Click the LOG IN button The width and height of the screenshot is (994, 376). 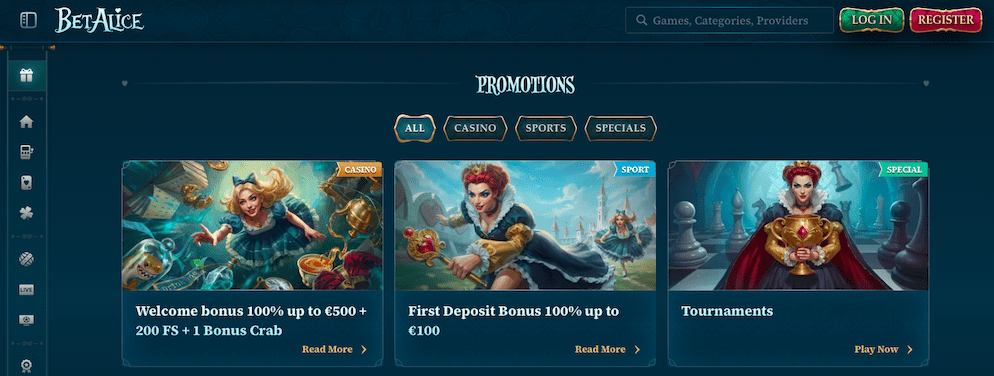click(x=872, y=20)
